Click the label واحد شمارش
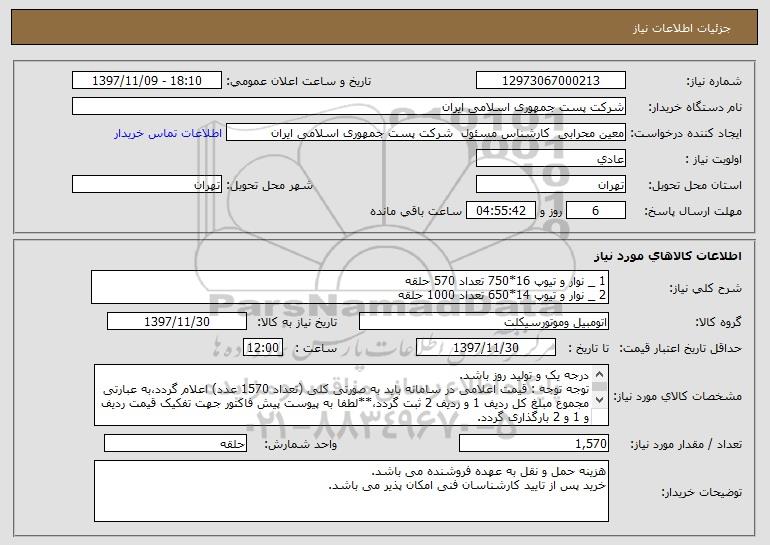770x545 pixels. [301, 444]
